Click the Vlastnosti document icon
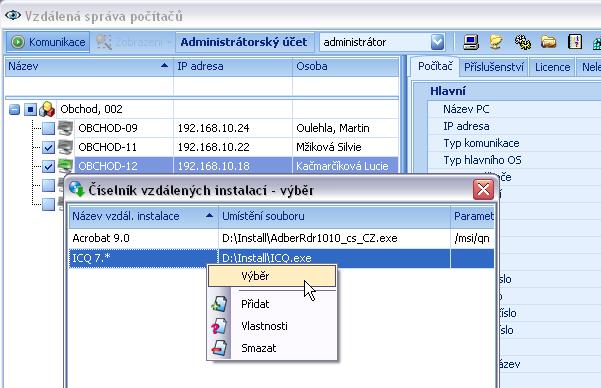This screenshot has width=601, height=388. coord(219,326)
